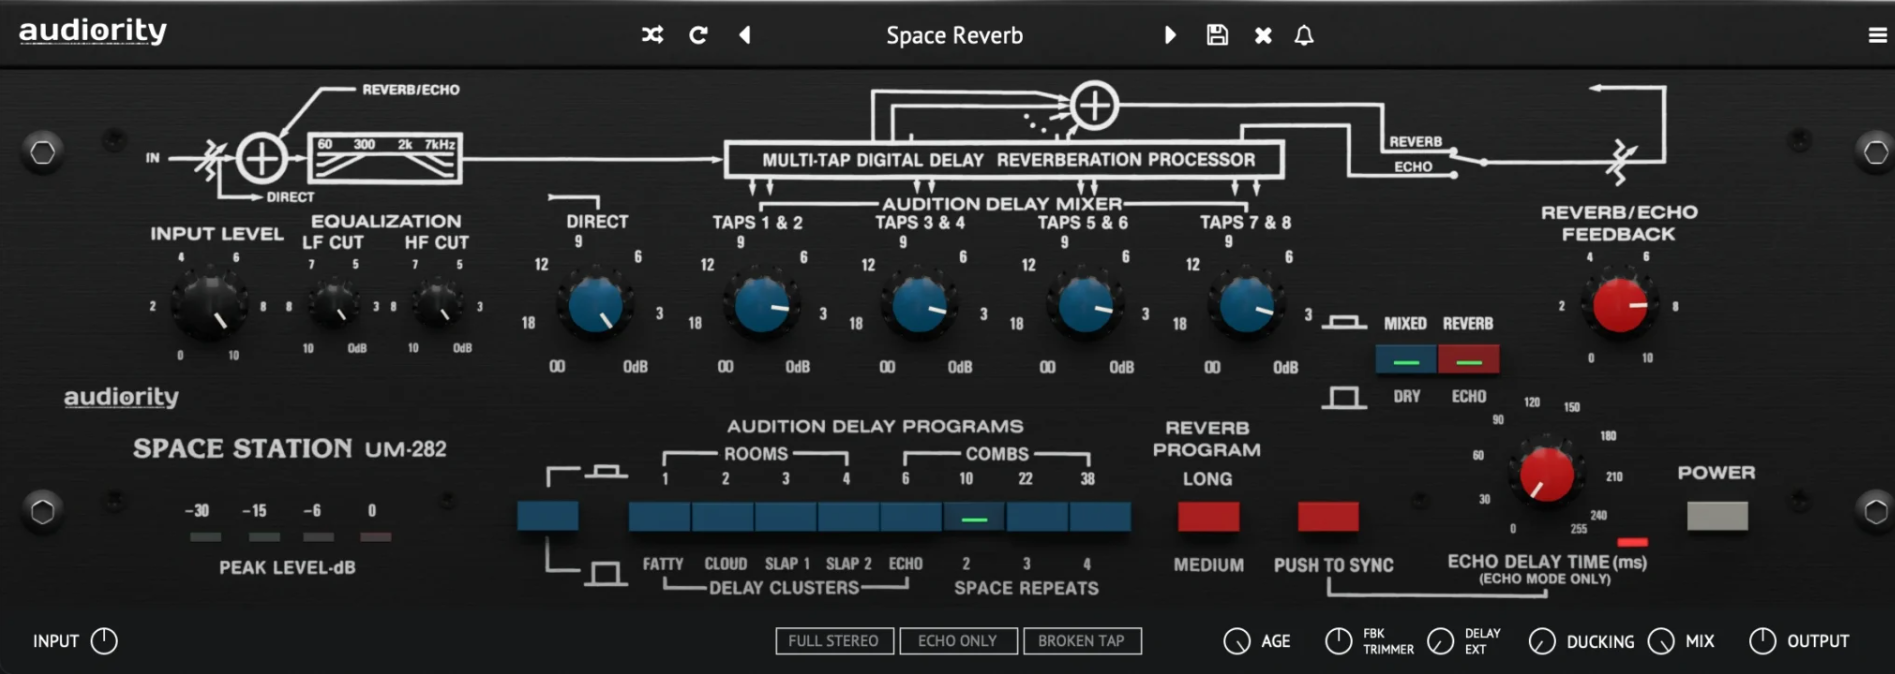Select the Echo Only mode
Screen dimensions: 1895x674
[958, 641]
